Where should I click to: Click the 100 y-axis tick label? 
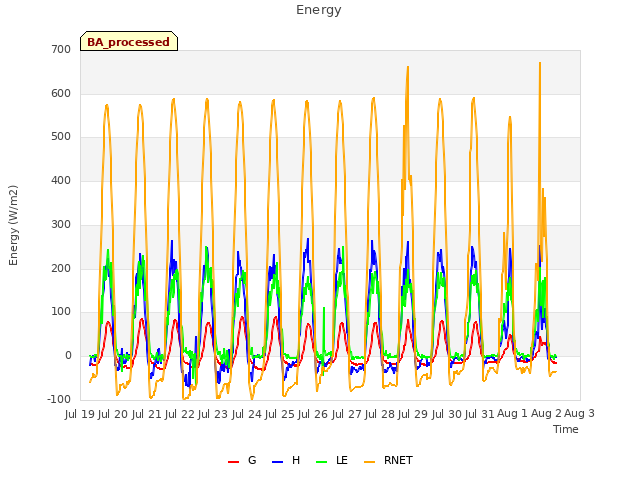pyautogui.click(x=61, y=312)
